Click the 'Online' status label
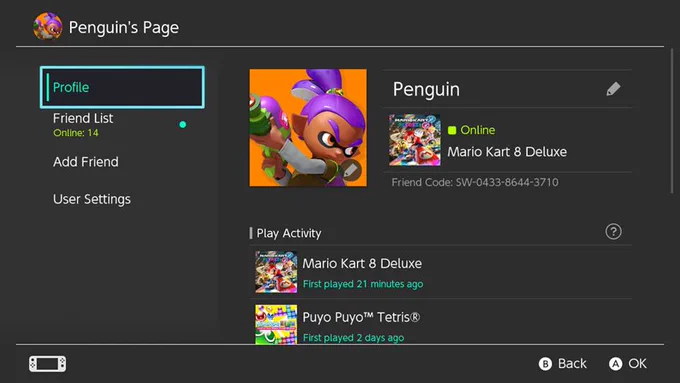 coord(477,130)
